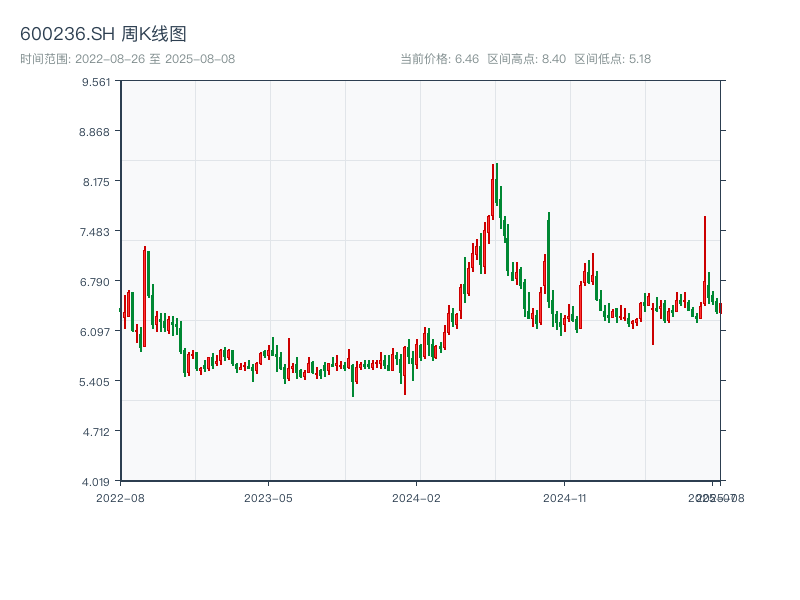The width and height of the screenshot is (800, 600).
Task: Select the 2024-11 x-axis date label
Action: [566, 497]
